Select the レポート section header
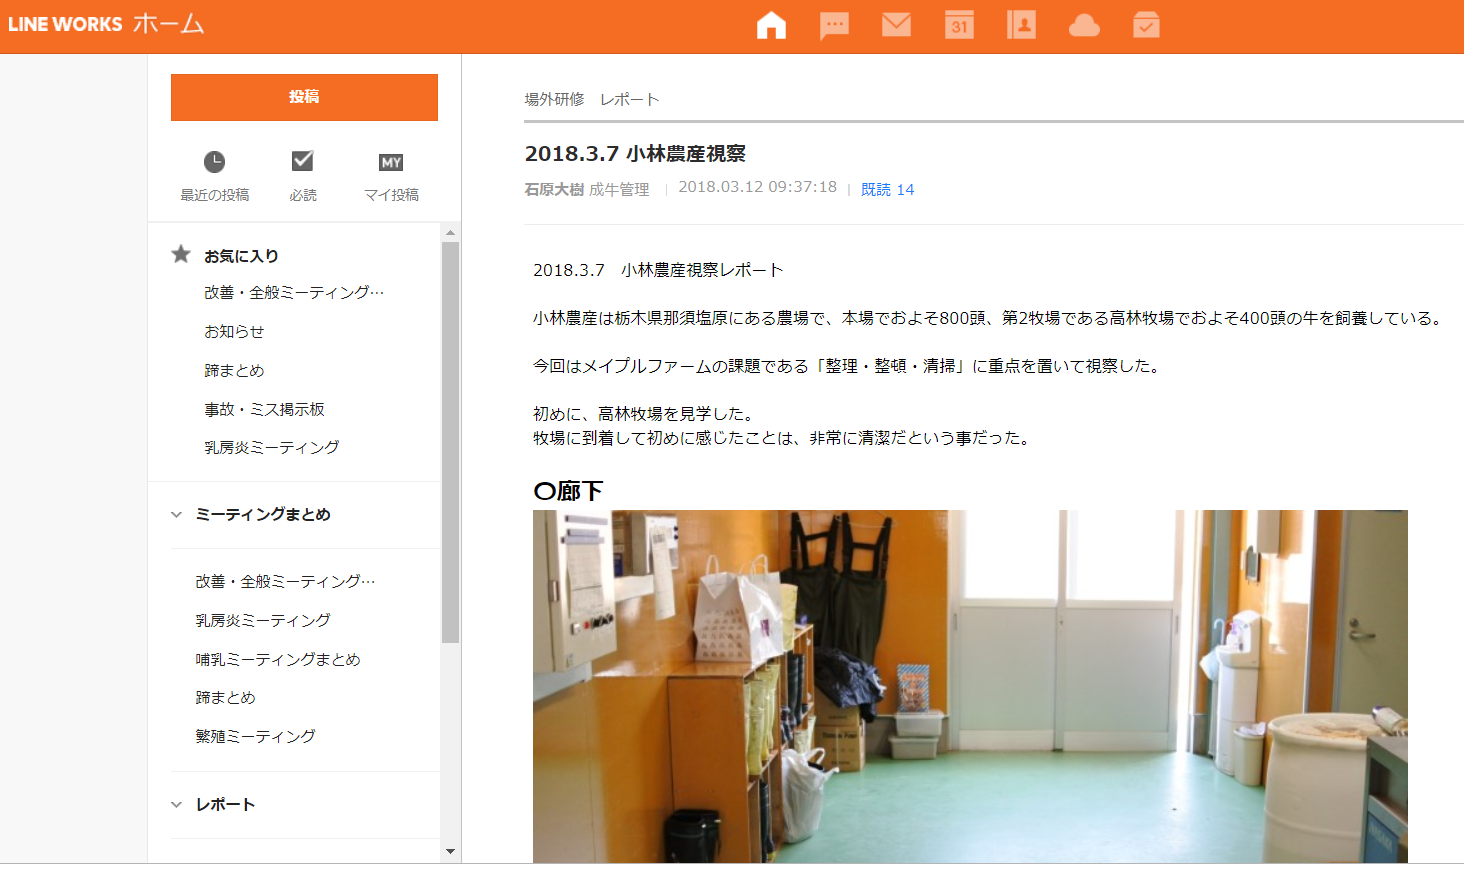1464x872 pixels. tap(225, 804)
